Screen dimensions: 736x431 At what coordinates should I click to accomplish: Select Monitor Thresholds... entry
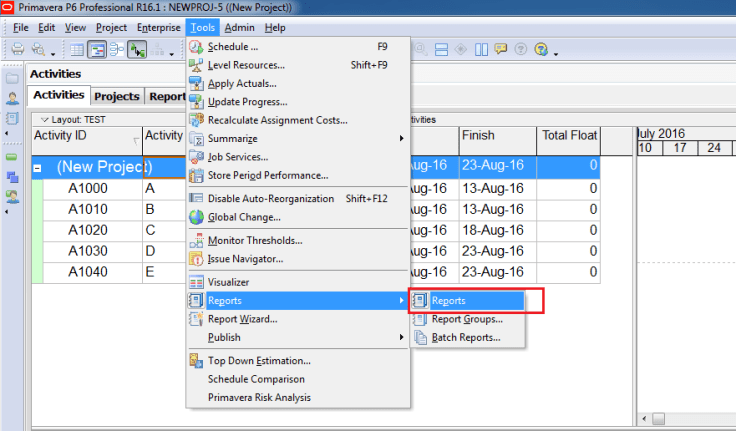click(298, 240)
